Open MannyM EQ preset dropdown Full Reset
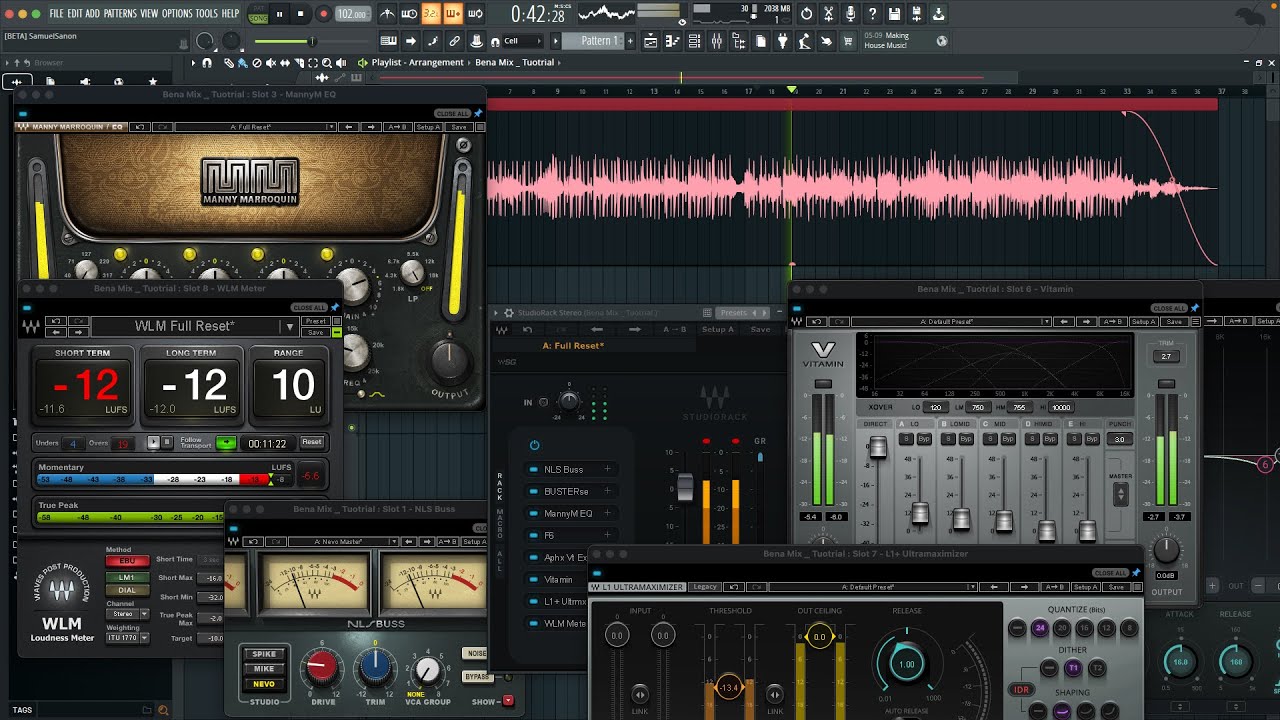 point(255,127)
